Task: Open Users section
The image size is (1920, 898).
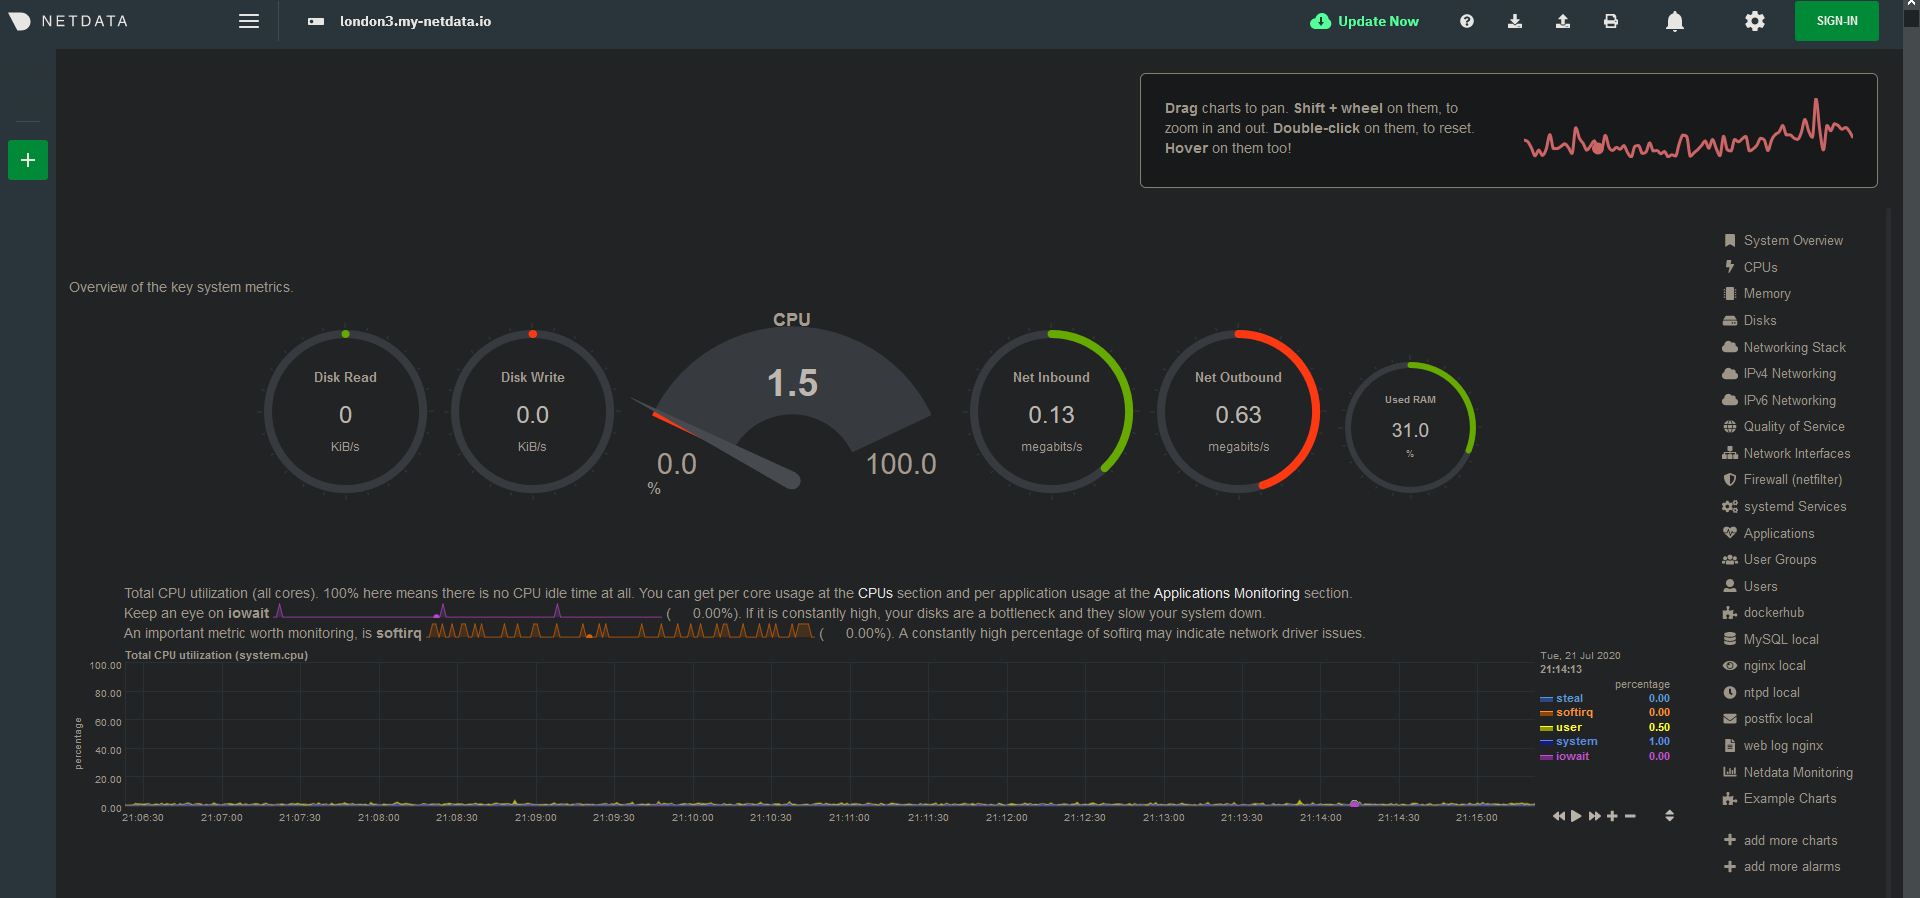Action: pos(1761,586)
